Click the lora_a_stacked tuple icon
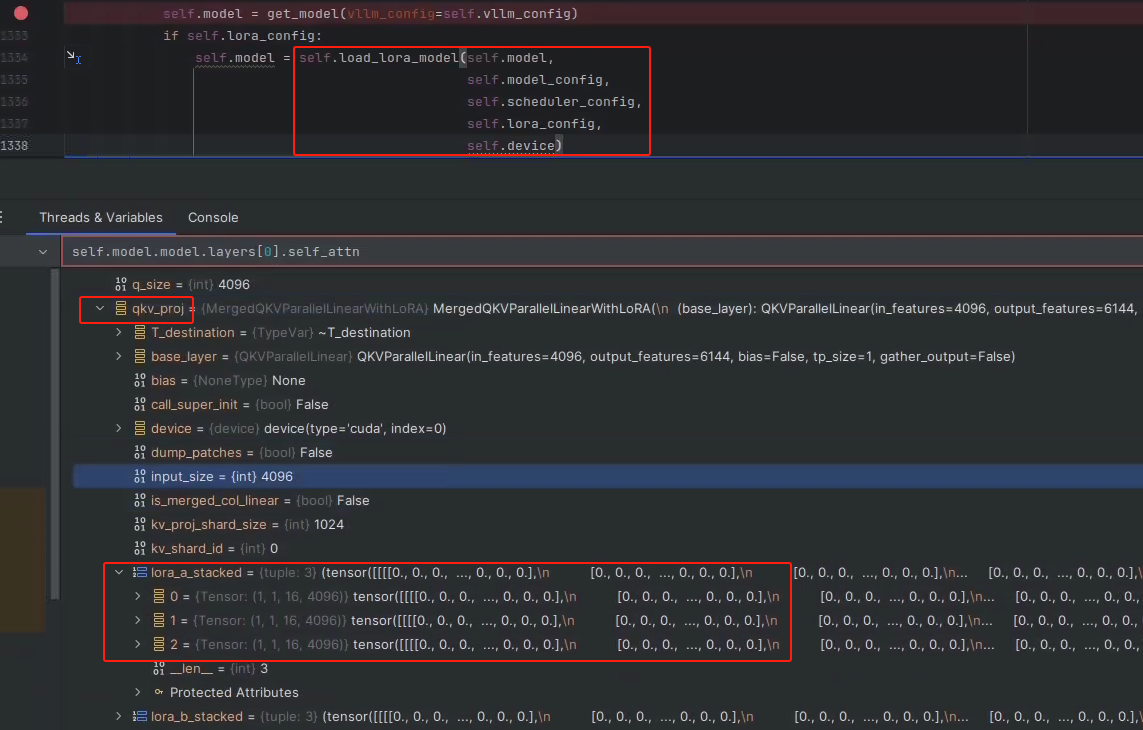 click(140, 572)
